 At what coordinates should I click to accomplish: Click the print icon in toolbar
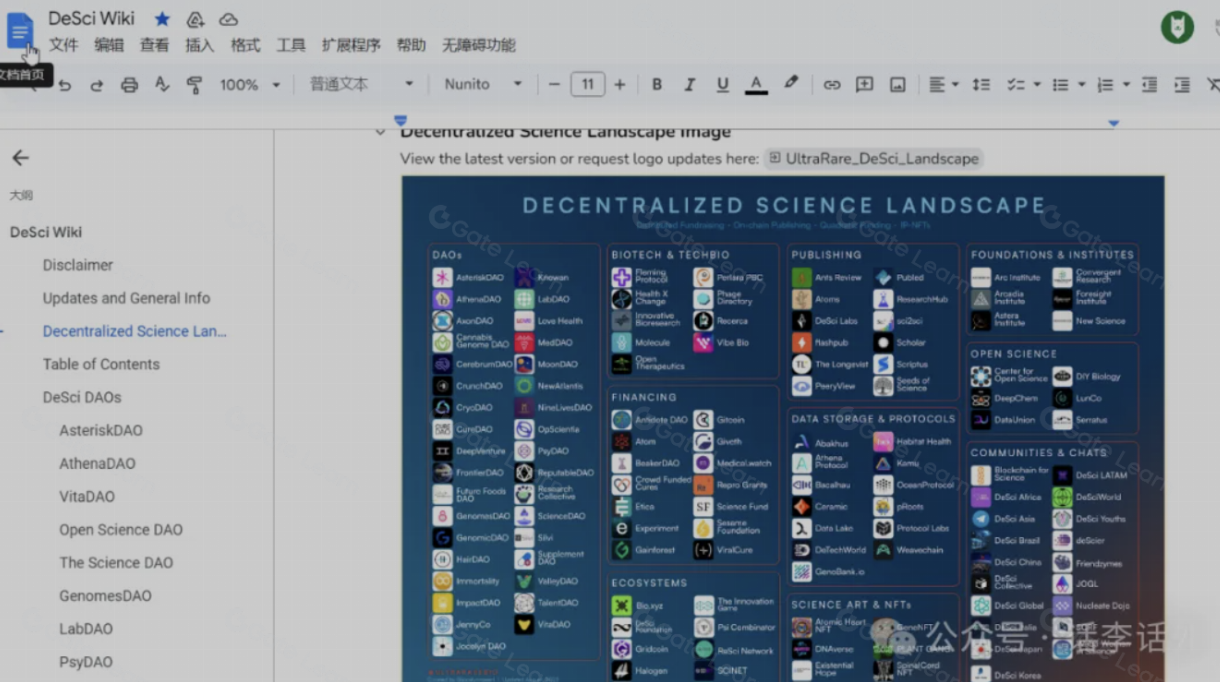point(129,85)
